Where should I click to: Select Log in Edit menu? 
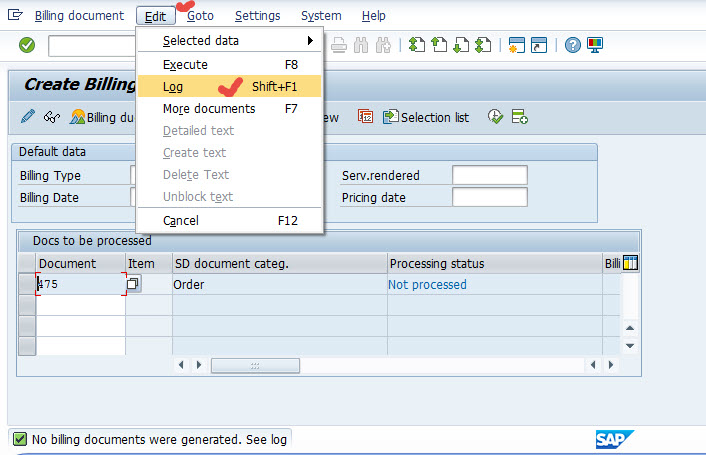coord(230,86)
